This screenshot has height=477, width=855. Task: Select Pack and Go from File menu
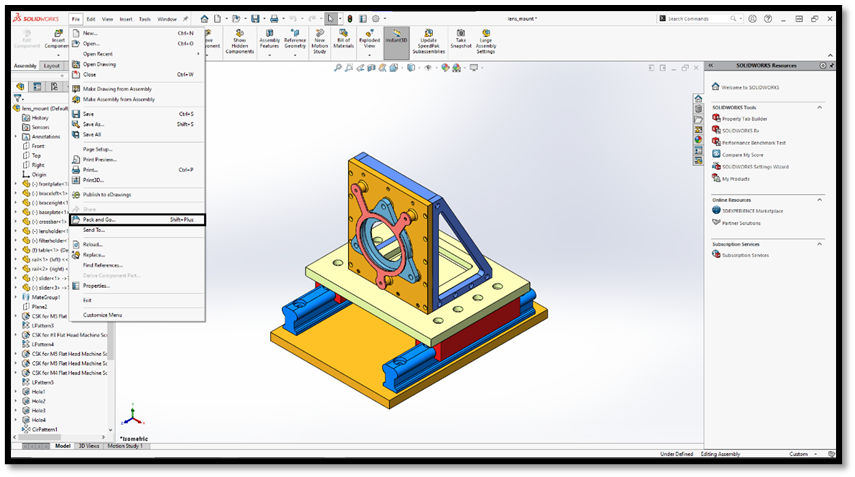pos(99,219)
